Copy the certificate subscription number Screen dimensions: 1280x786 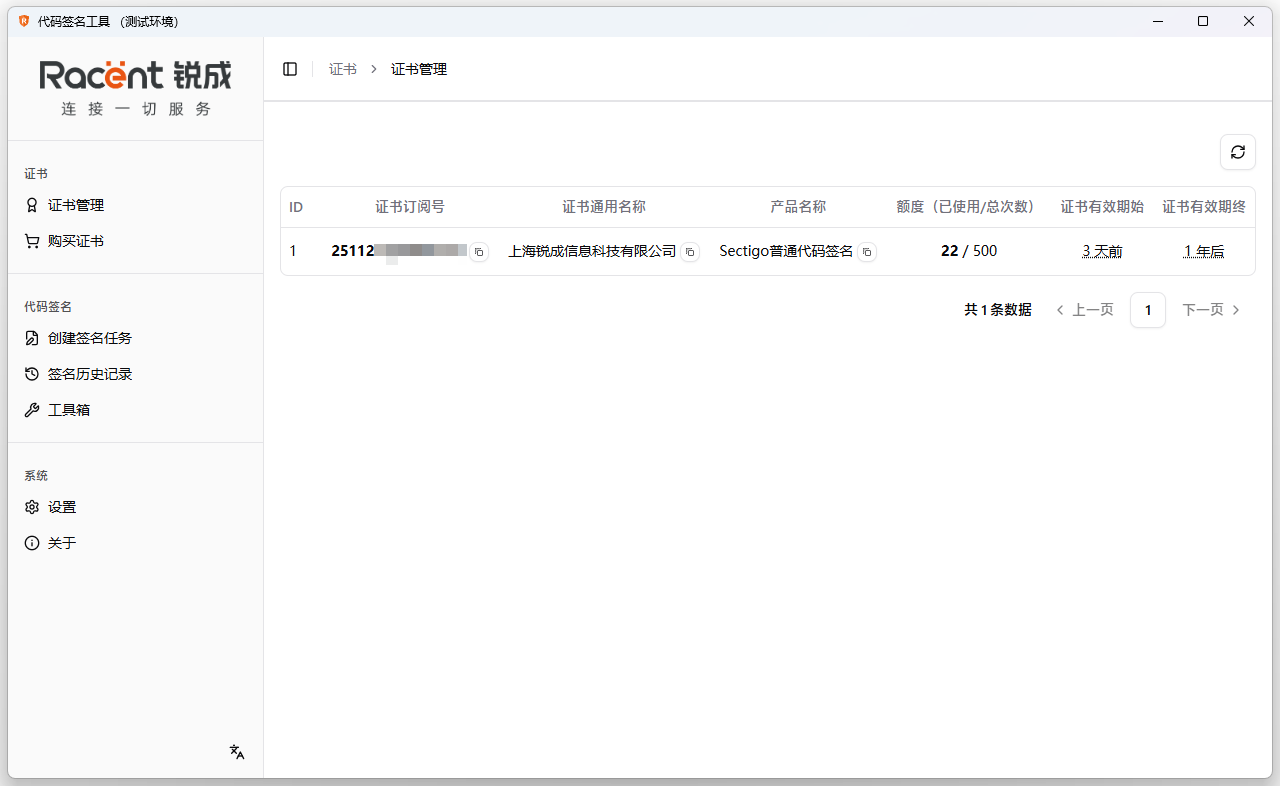point(478,252)
